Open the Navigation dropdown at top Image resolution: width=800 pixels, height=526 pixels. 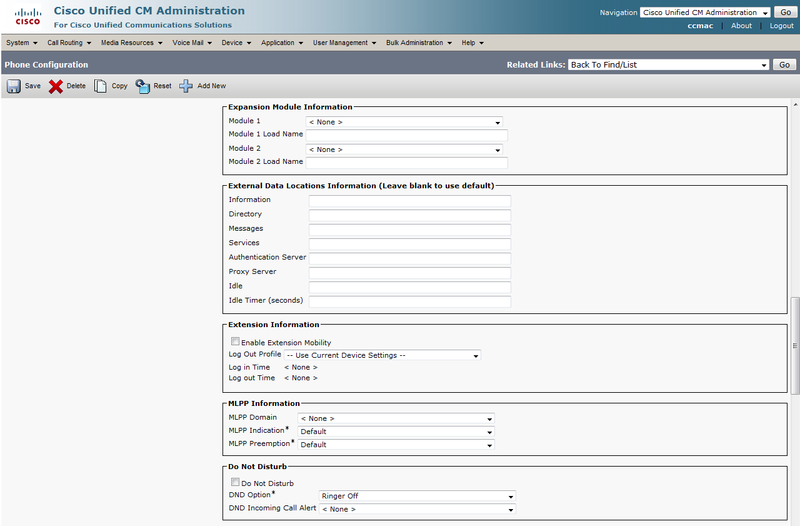coord(705,12)
